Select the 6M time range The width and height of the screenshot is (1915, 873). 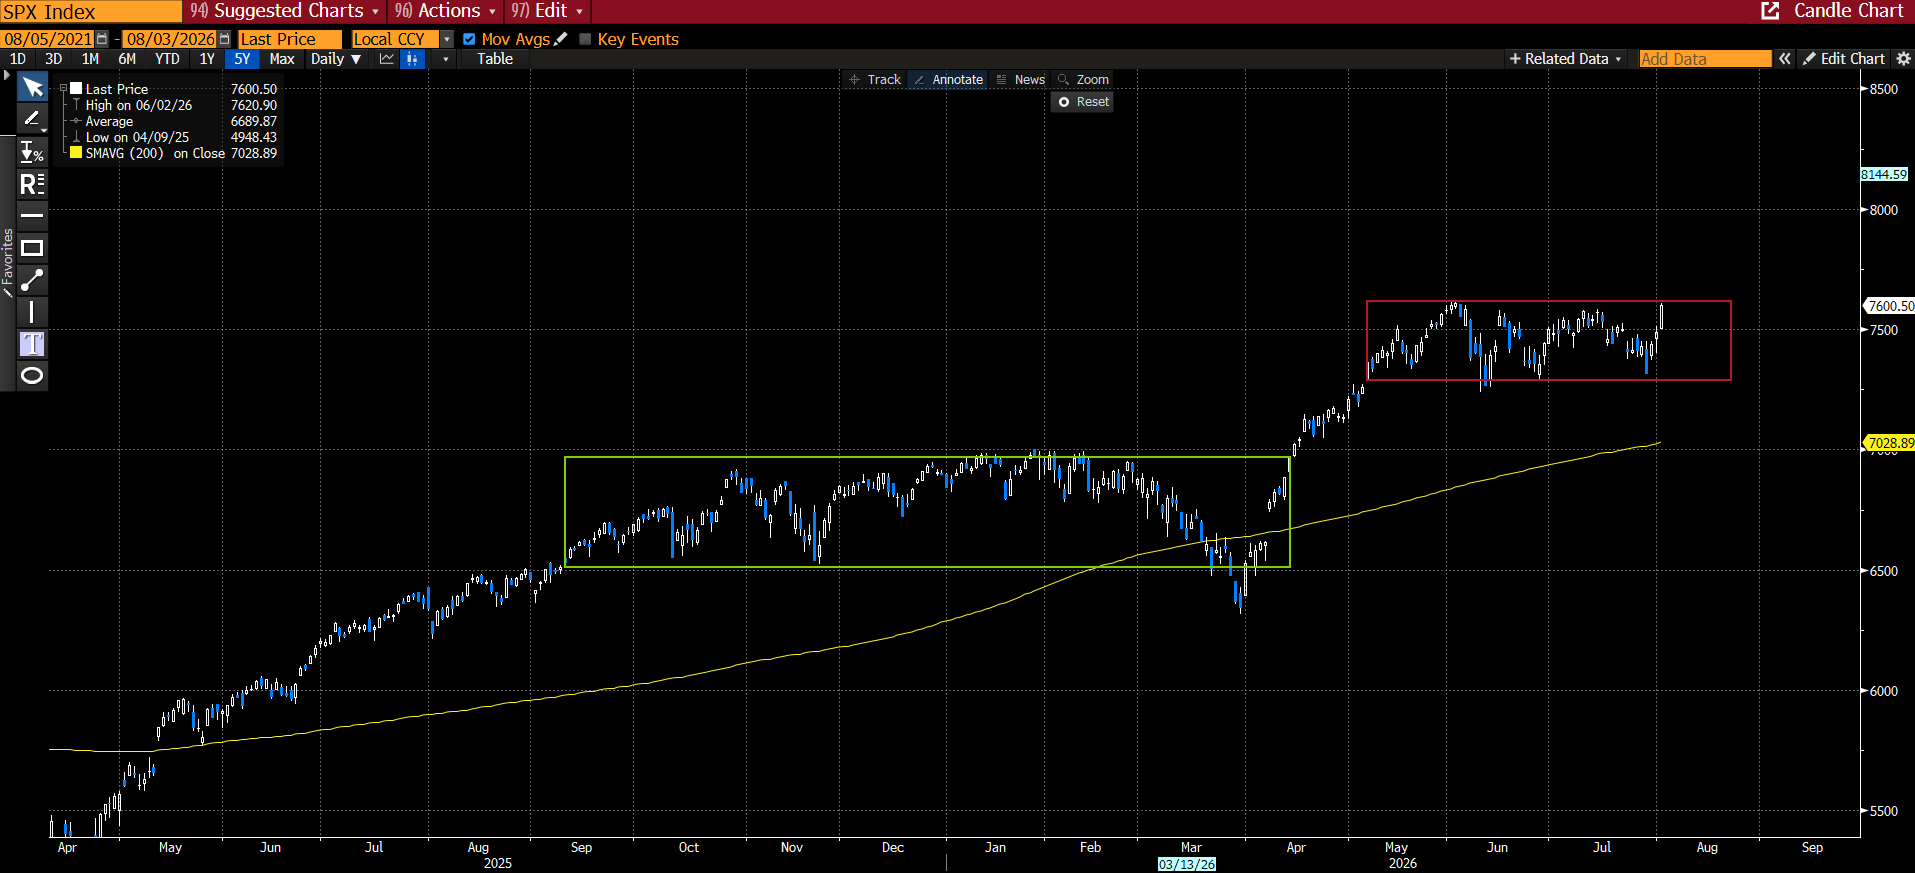pos(127,59)
